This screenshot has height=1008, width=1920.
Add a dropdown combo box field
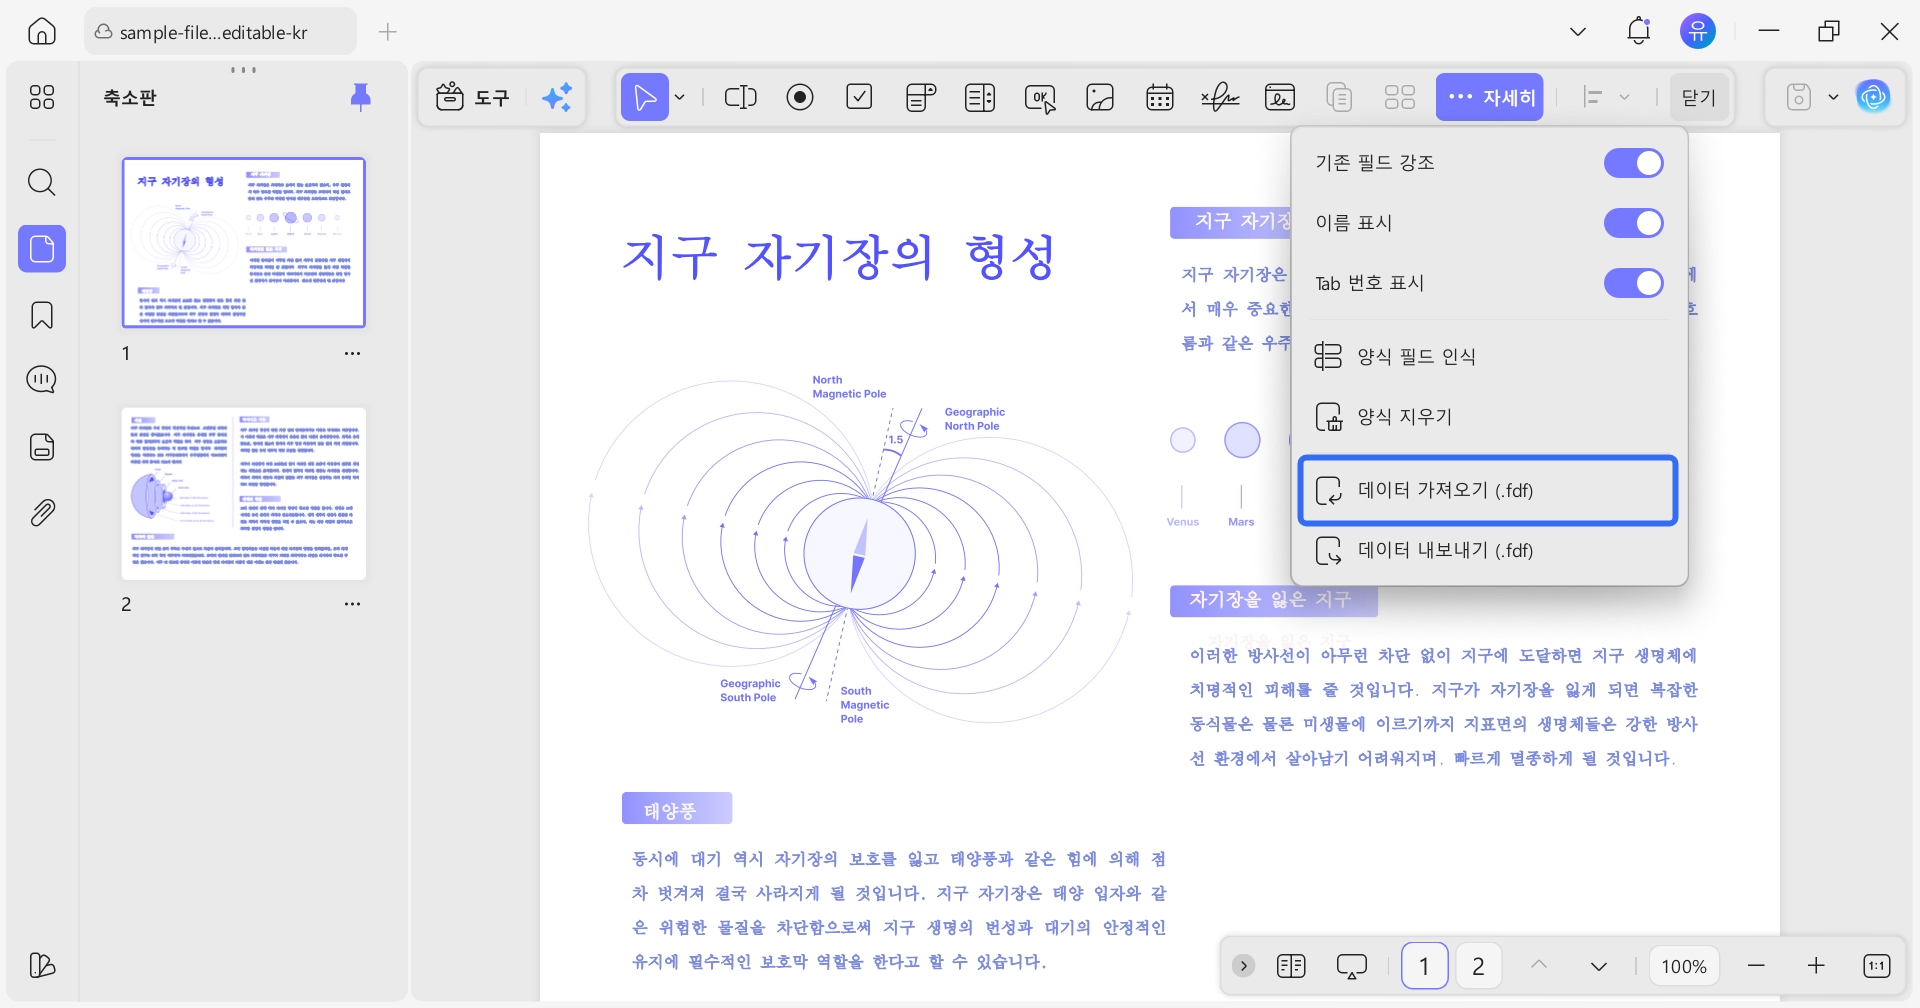[x=920, y=97]
